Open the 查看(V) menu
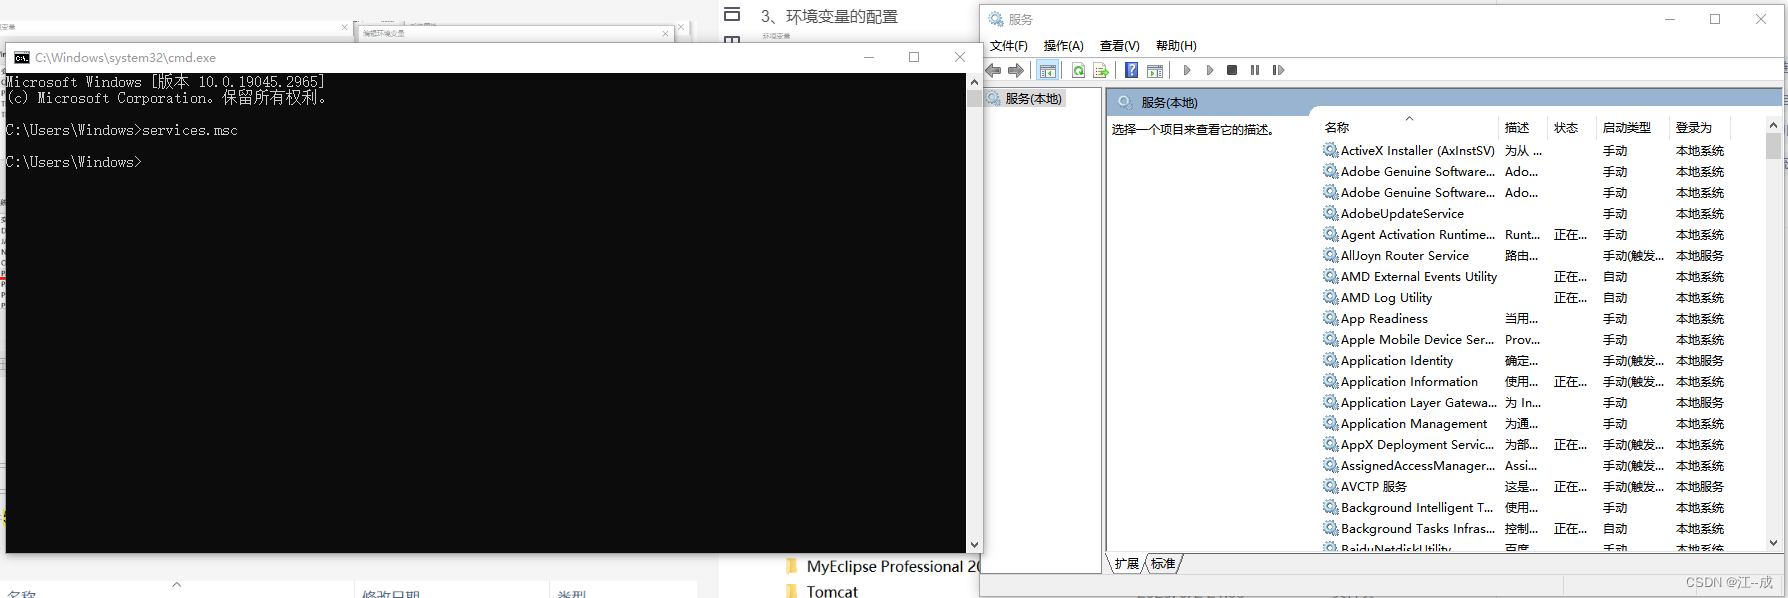Screen dimensions: 1788x598 pyautogui.click(x=1119, y=46)
